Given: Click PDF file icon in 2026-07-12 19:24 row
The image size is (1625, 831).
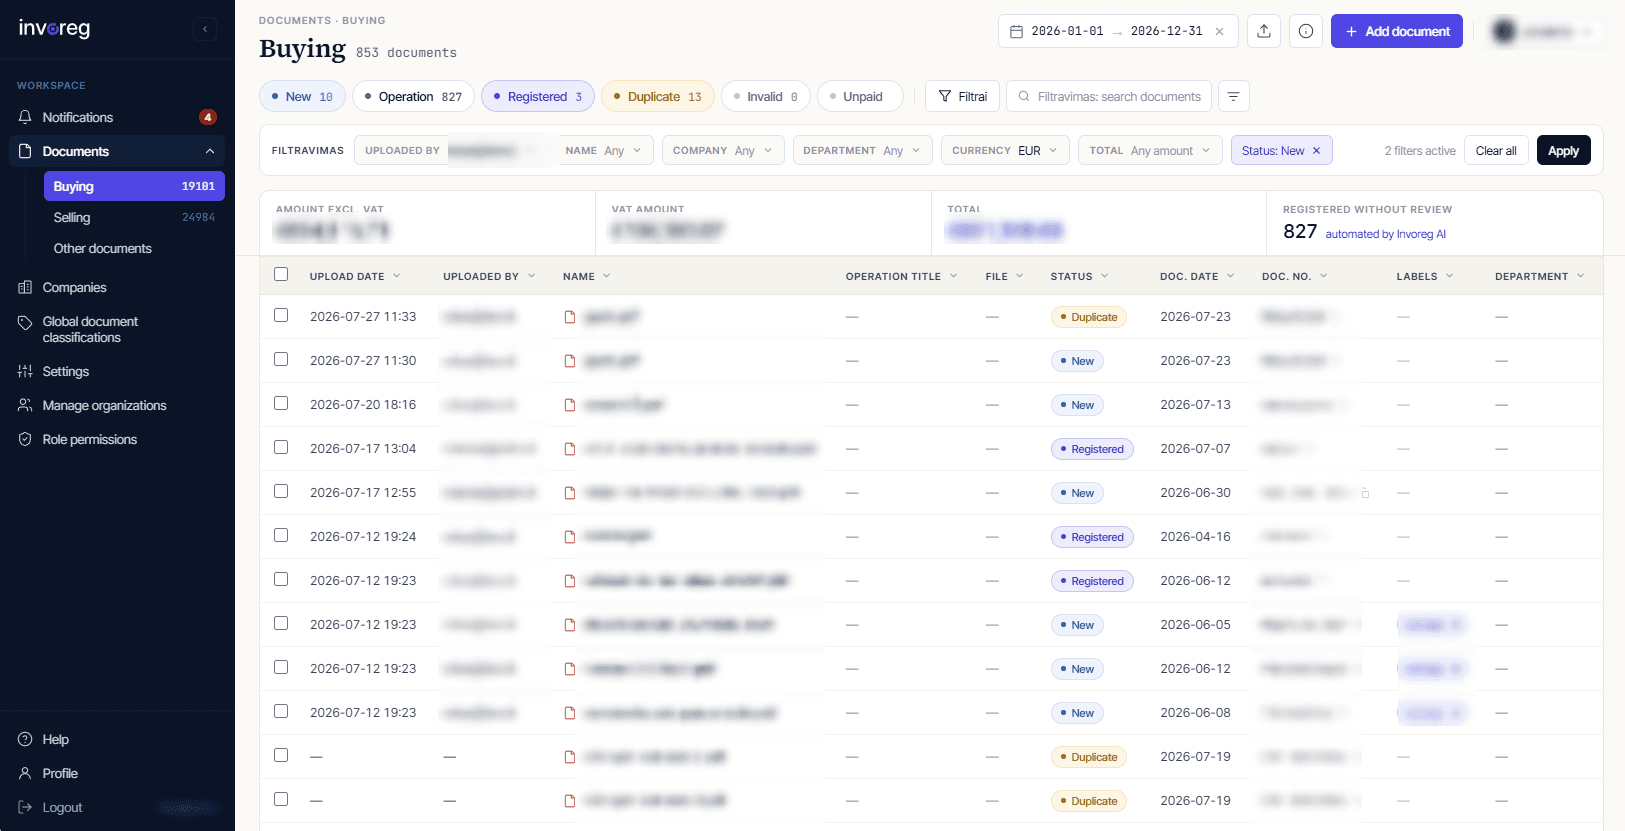Looking at the screenshot, I should click(x=570, y=537).
